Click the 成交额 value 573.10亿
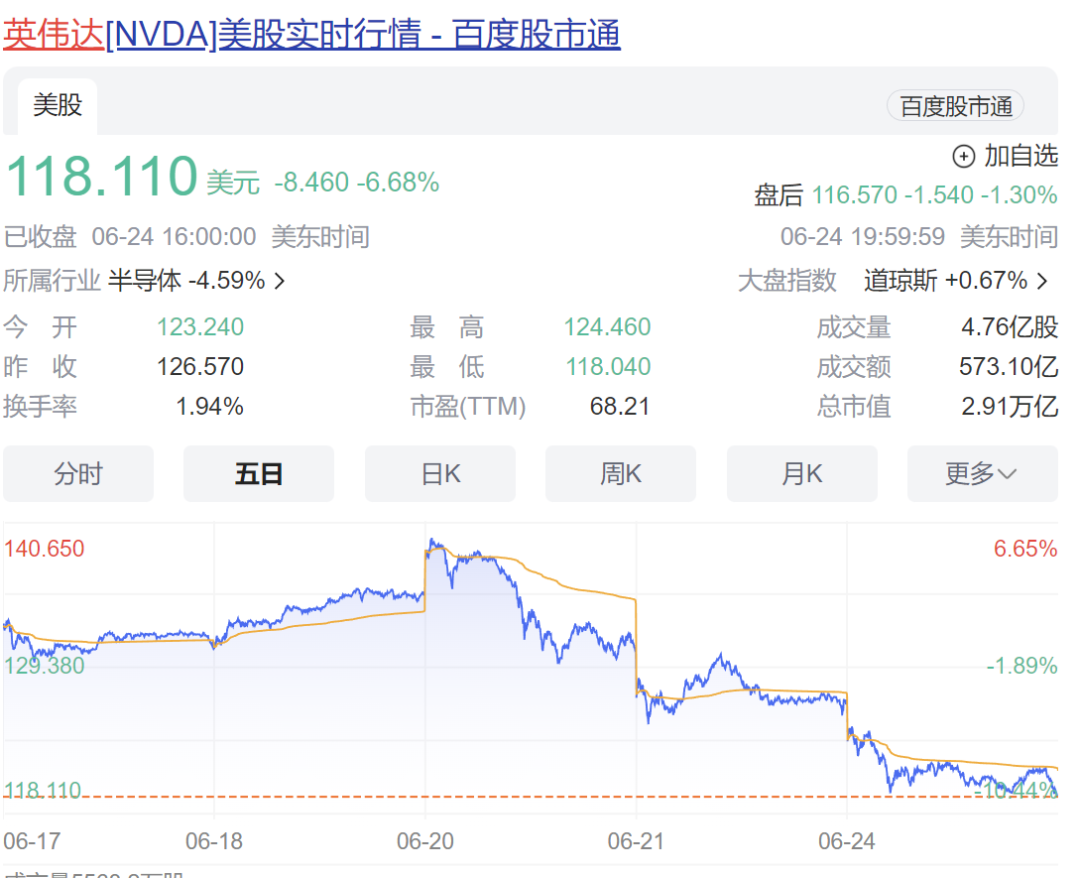 pos(1009,366)
